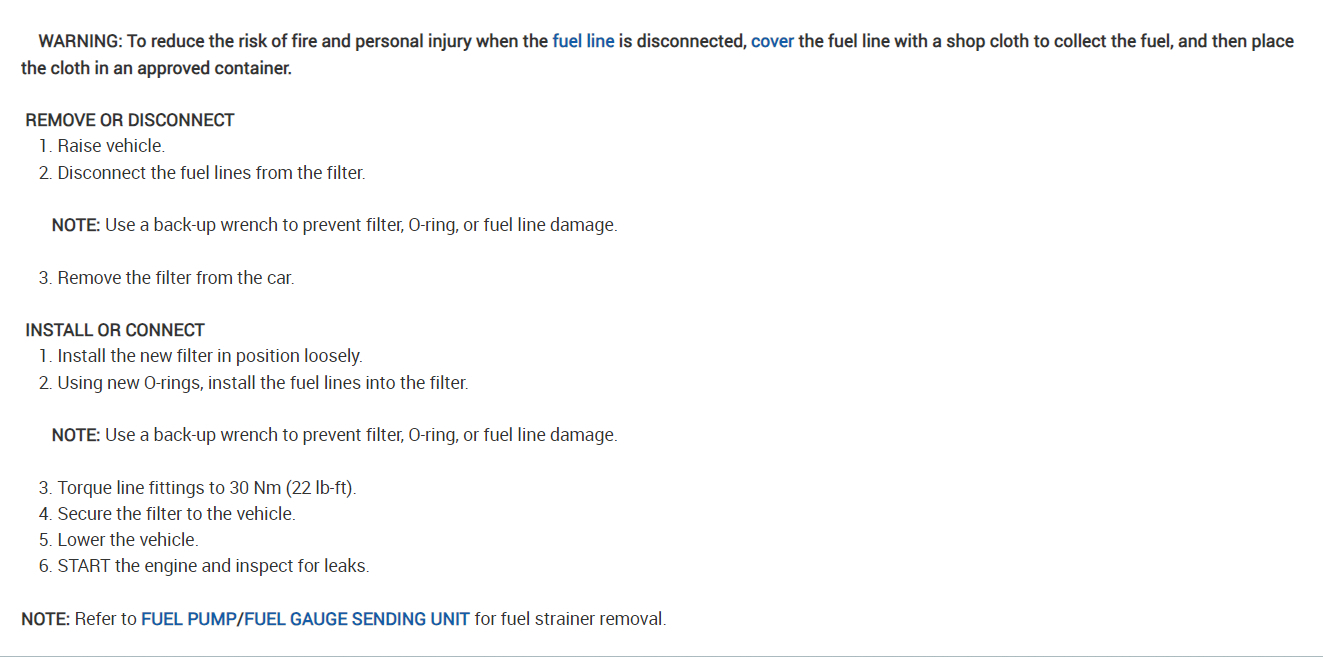Click the back-up wrench NOTE under Remove section
1323x657 pixels.
coord(334,225)
